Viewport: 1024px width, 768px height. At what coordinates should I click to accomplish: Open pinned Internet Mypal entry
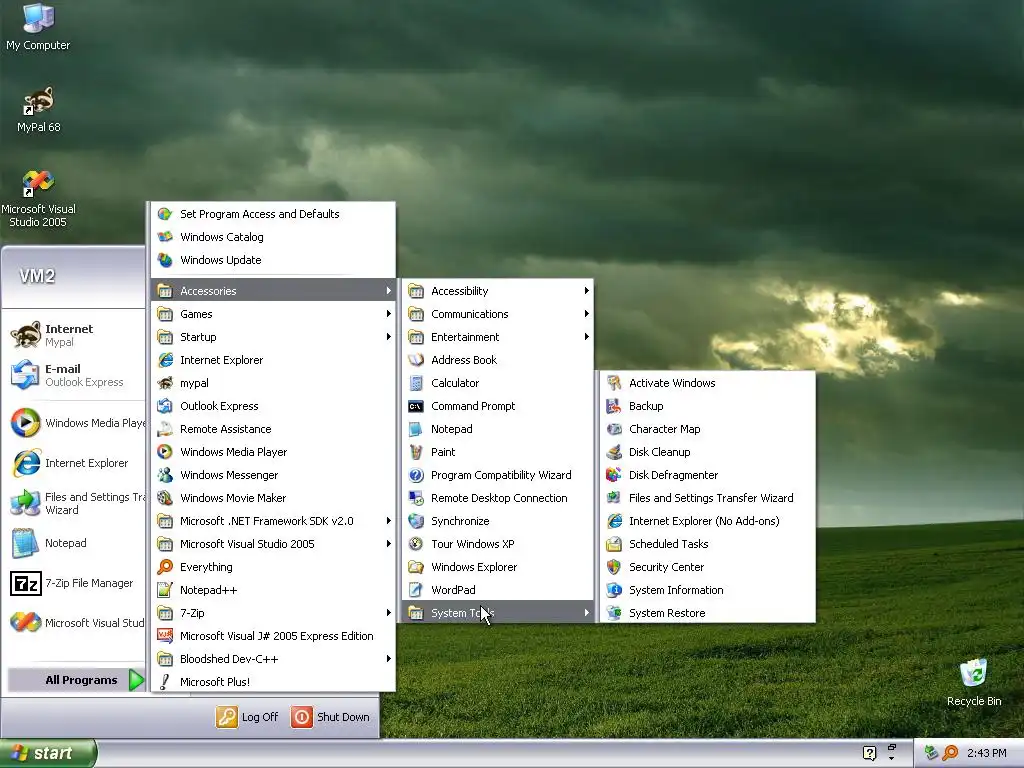click(74, 335)
